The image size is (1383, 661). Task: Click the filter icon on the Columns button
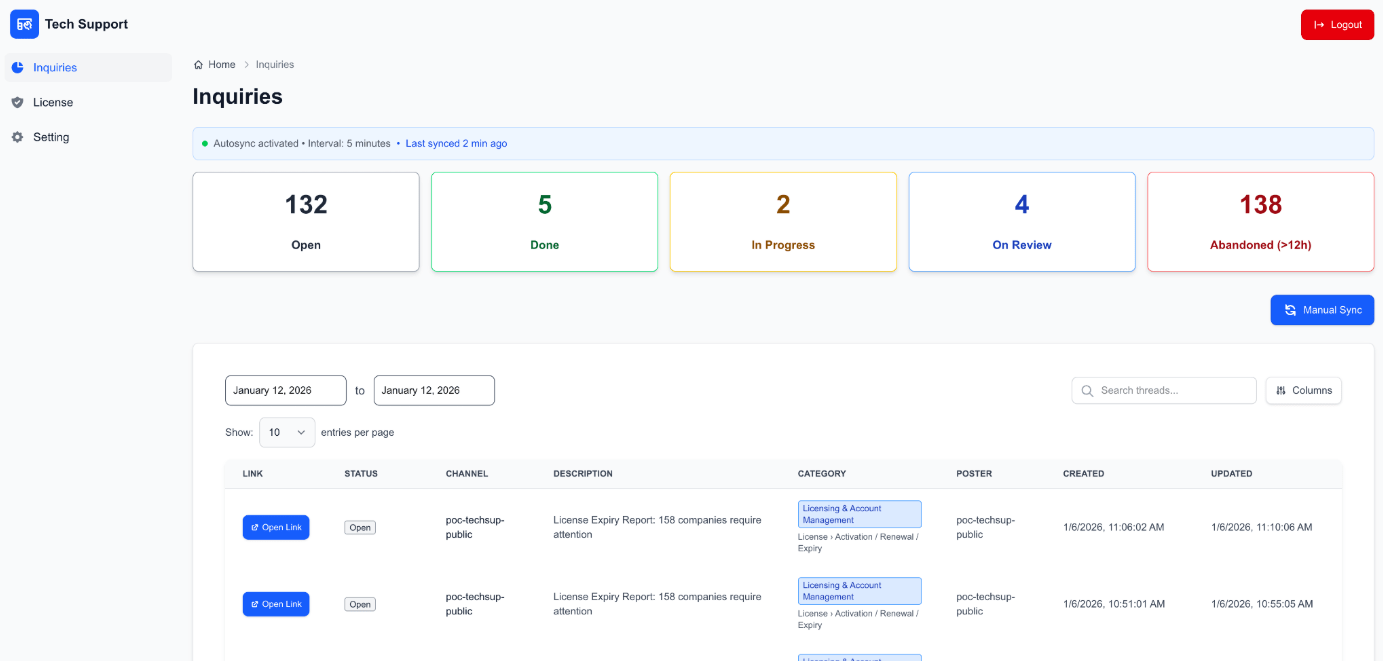point(1282,390)
